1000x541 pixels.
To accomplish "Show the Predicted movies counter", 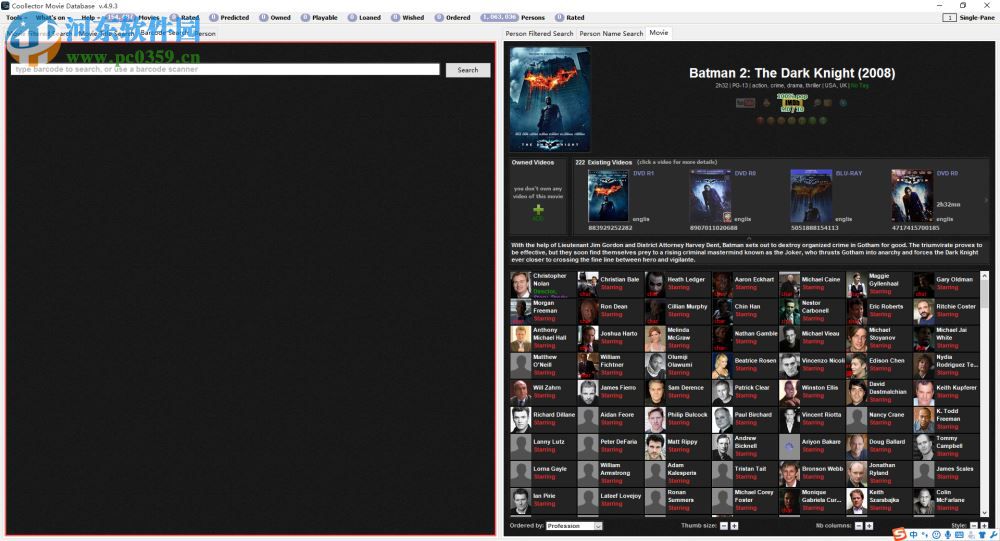I will 230,18.
